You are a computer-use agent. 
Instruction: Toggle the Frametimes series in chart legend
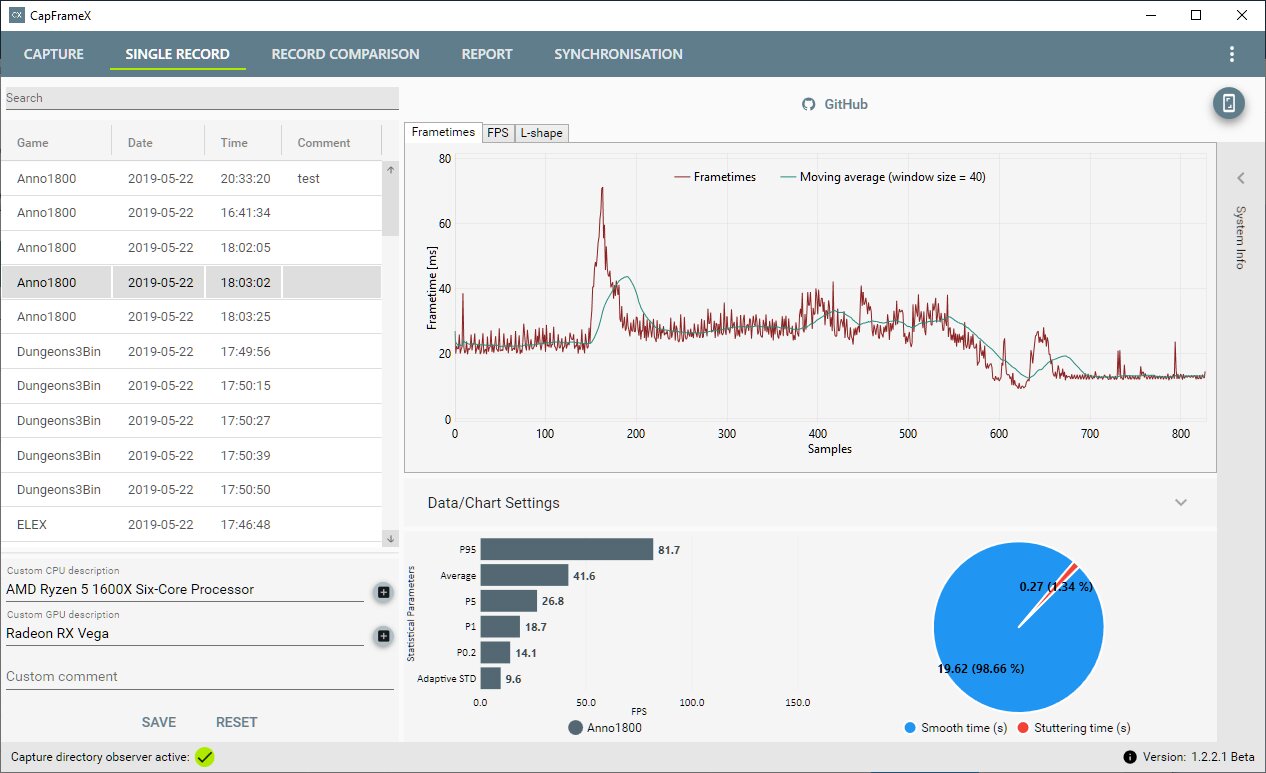[x=715, y=177]
